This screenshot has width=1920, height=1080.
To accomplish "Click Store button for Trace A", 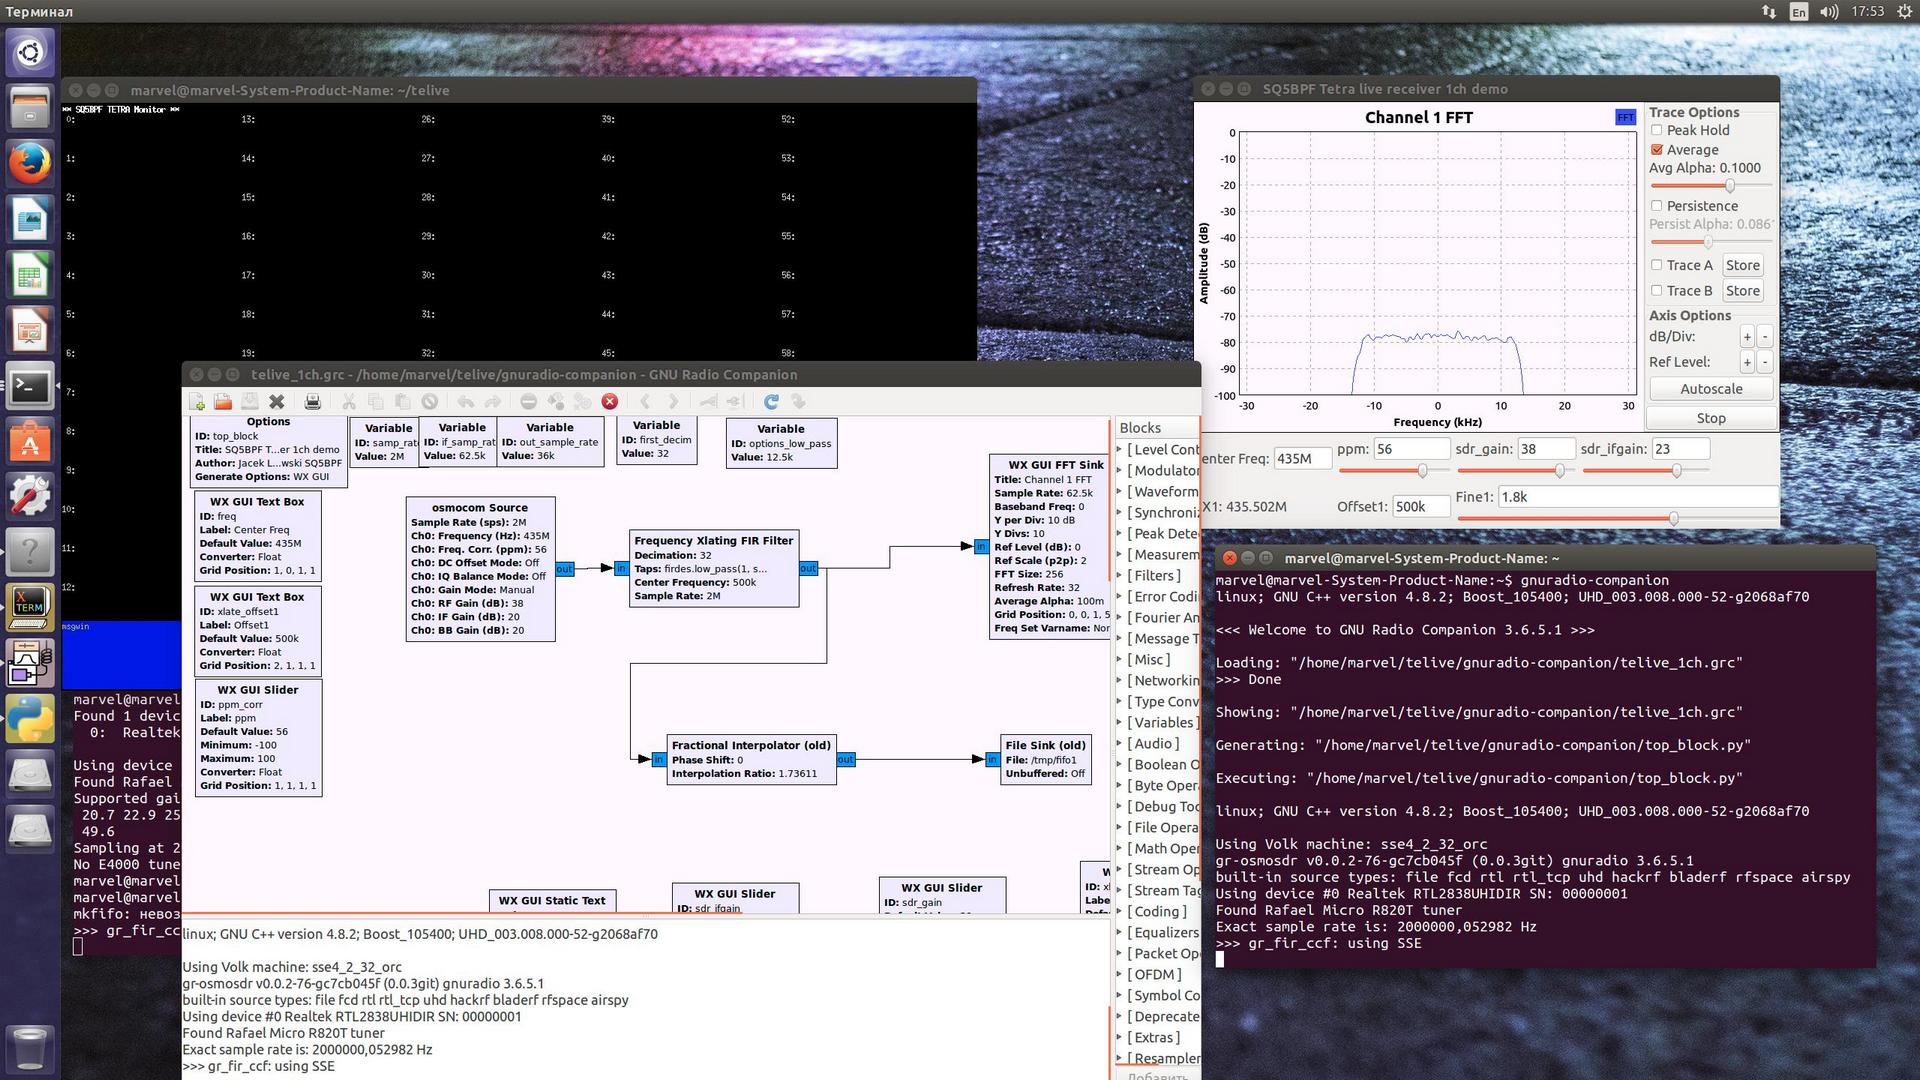I will pyautogui.click(x=1743, y=265).
